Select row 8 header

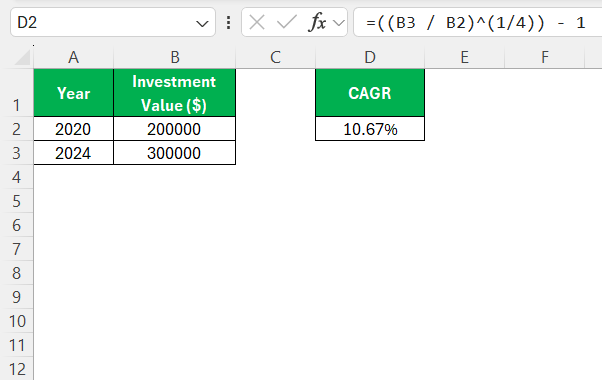tap(17, 273)
